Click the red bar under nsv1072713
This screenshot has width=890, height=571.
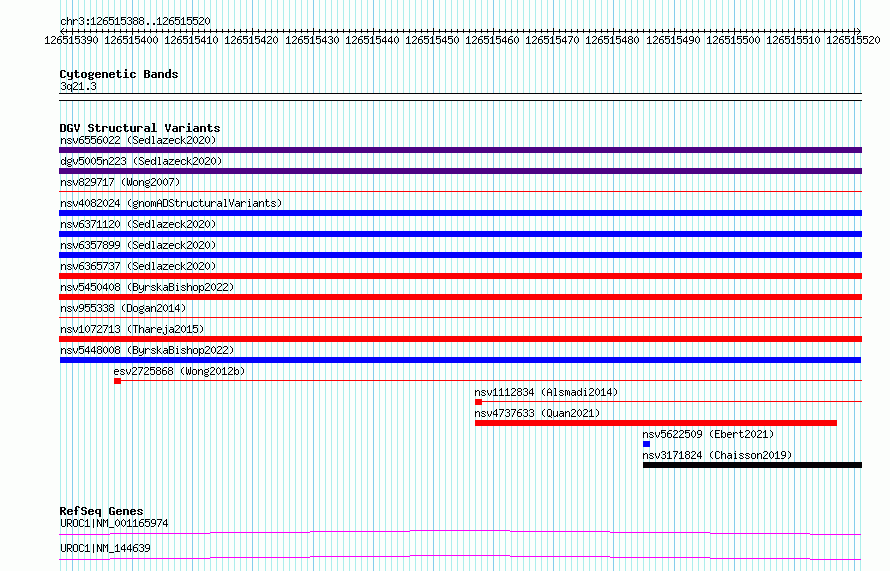[x=460, y=339]
